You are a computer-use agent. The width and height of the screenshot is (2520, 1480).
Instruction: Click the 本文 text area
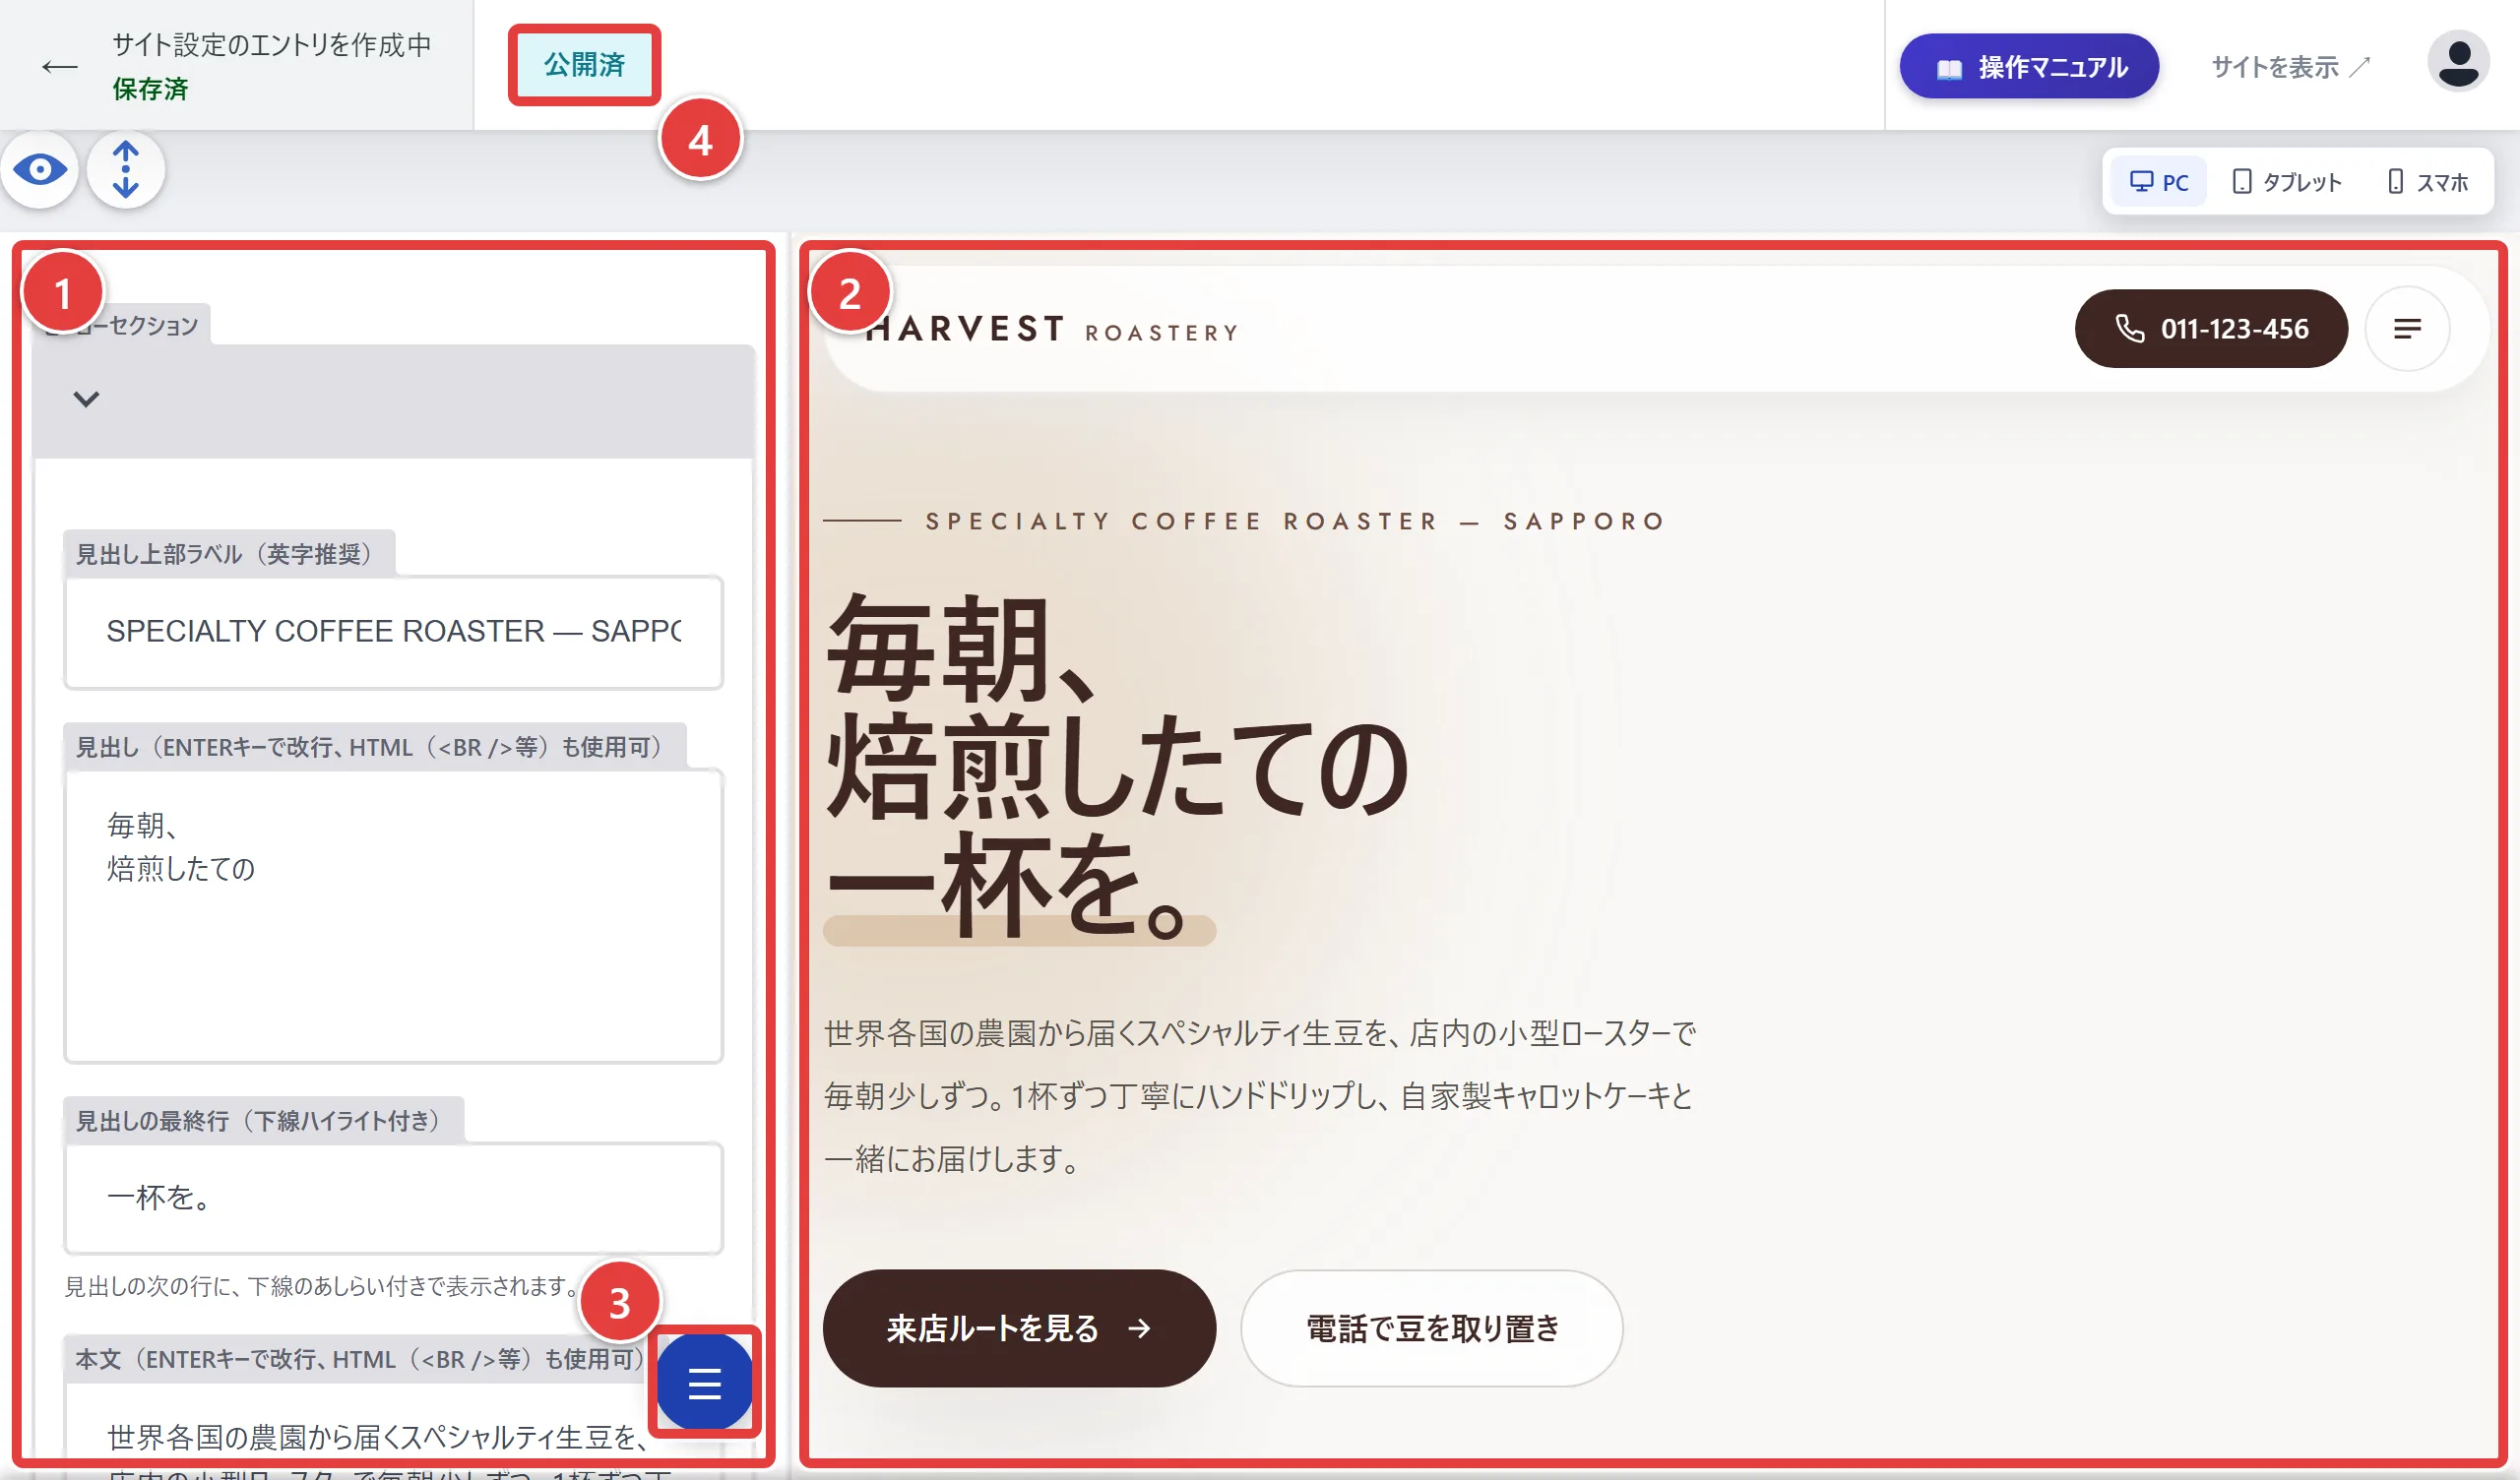tap(393, 1430)
